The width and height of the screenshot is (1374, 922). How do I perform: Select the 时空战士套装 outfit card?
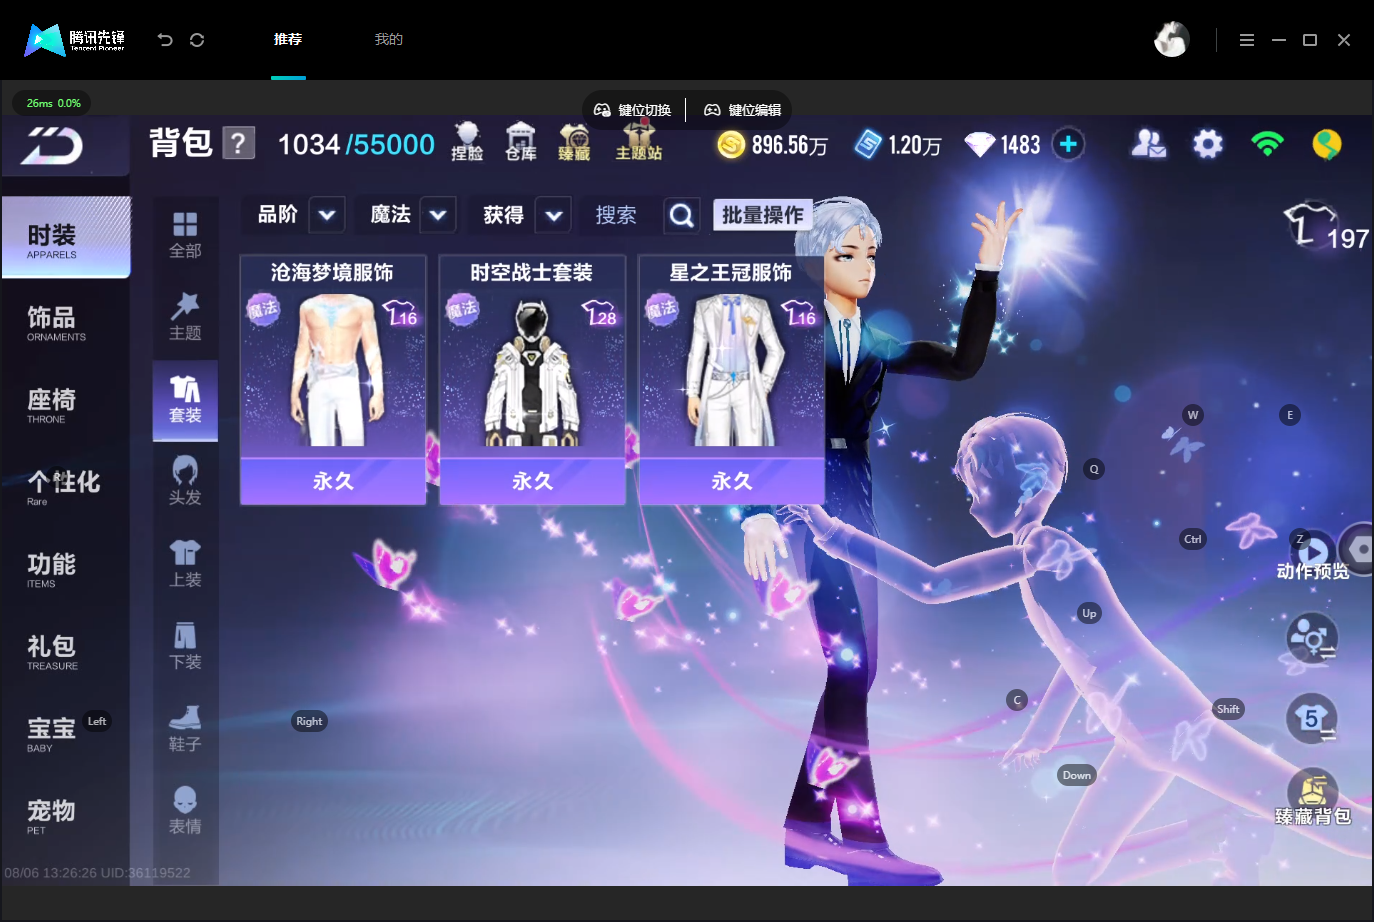click(532, 380)
